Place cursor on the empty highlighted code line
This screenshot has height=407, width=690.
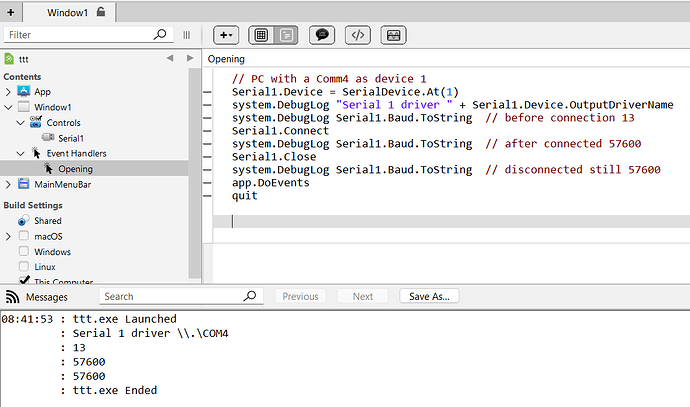[x=451, y=221]
